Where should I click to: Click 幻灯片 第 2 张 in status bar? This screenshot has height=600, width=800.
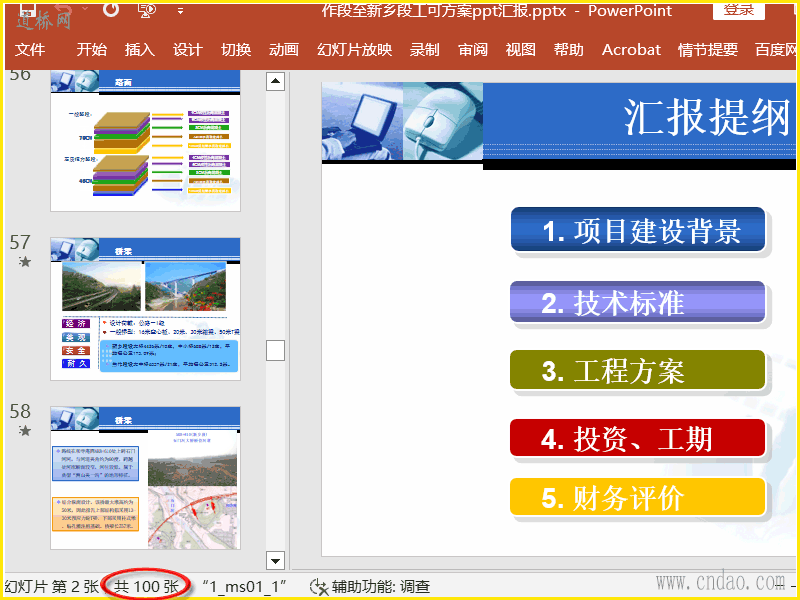tap(52, 587)
